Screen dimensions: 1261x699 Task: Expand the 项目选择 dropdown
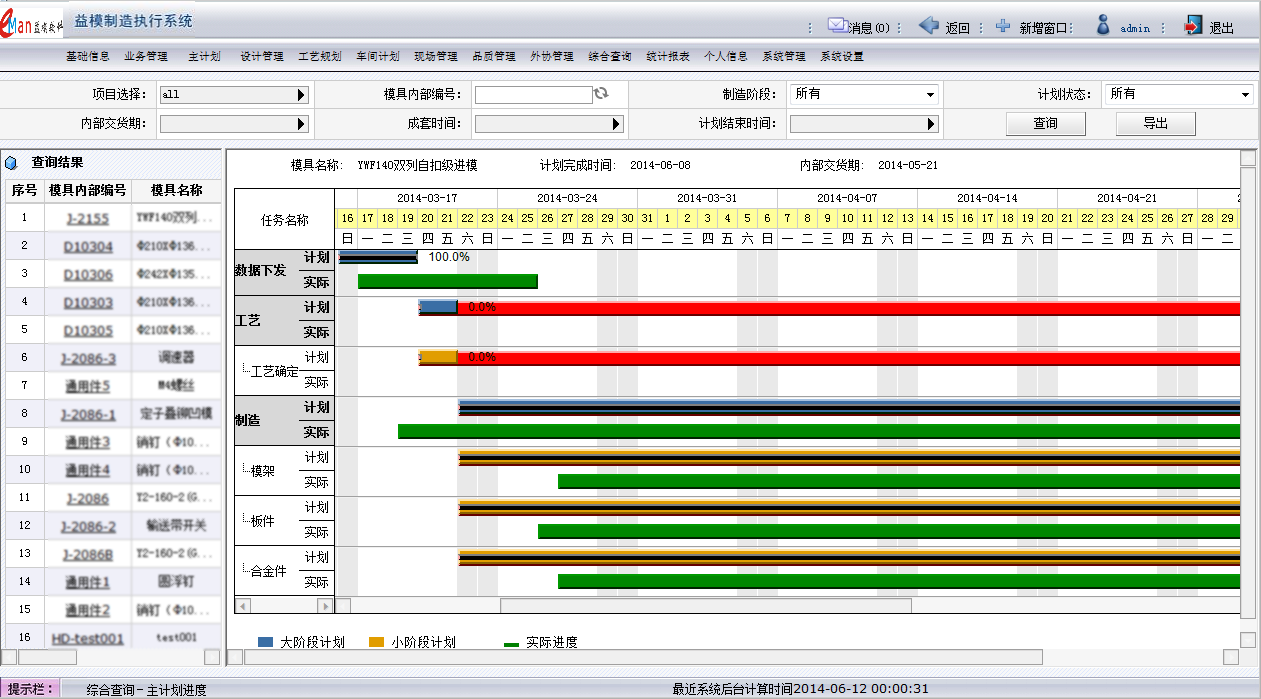(300, 95)
